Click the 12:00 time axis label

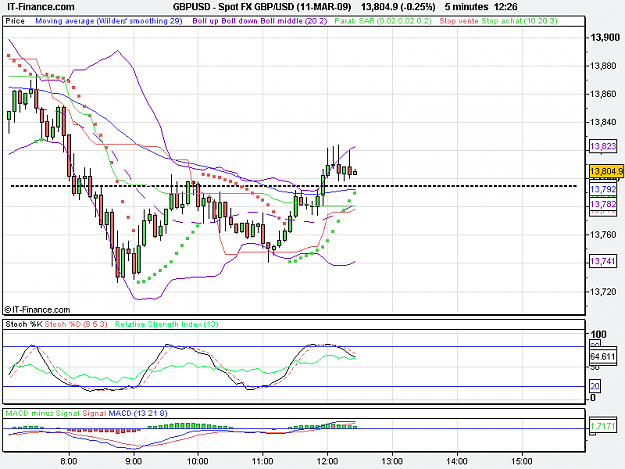click(327, 461)
